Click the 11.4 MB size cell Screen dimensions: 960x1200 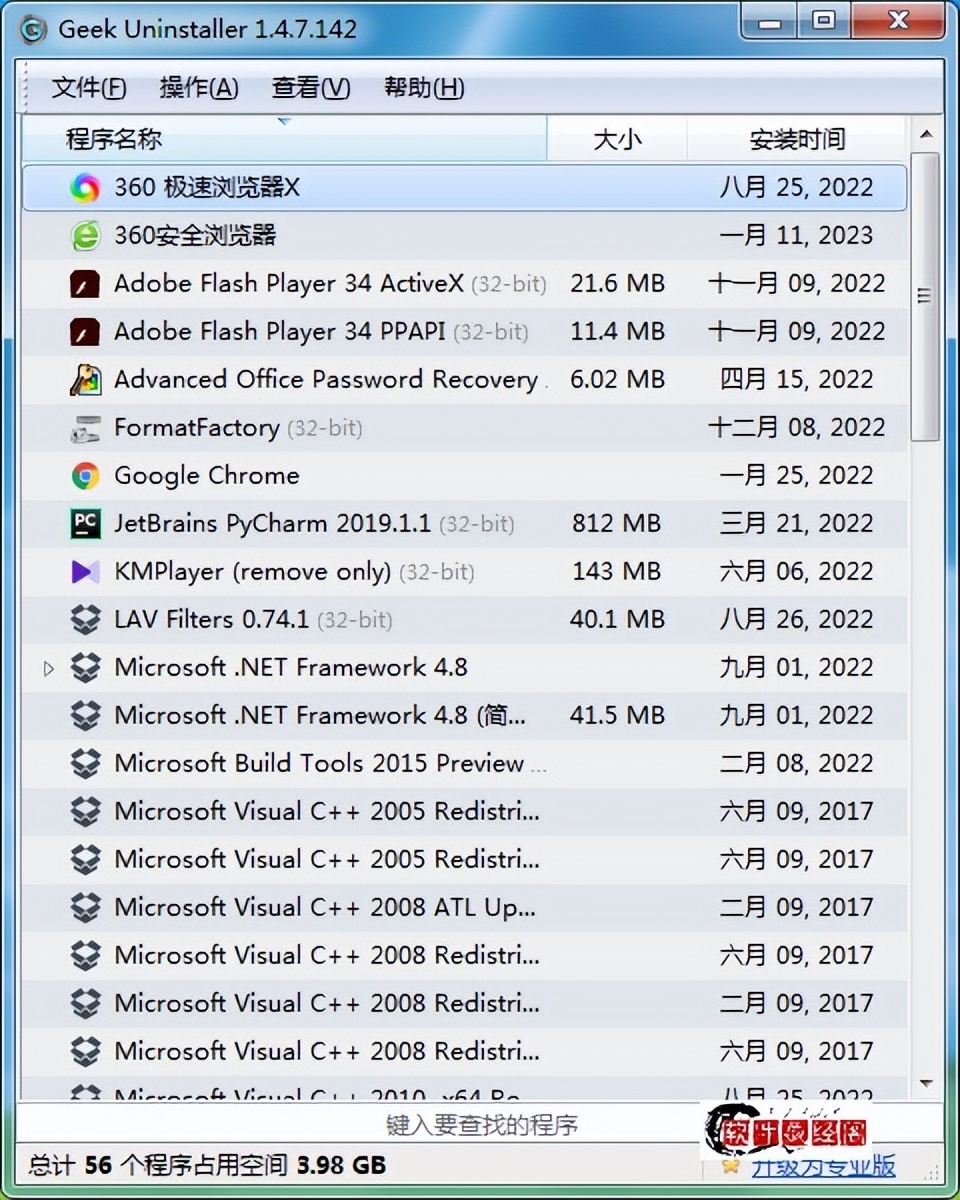coord(617,332)
